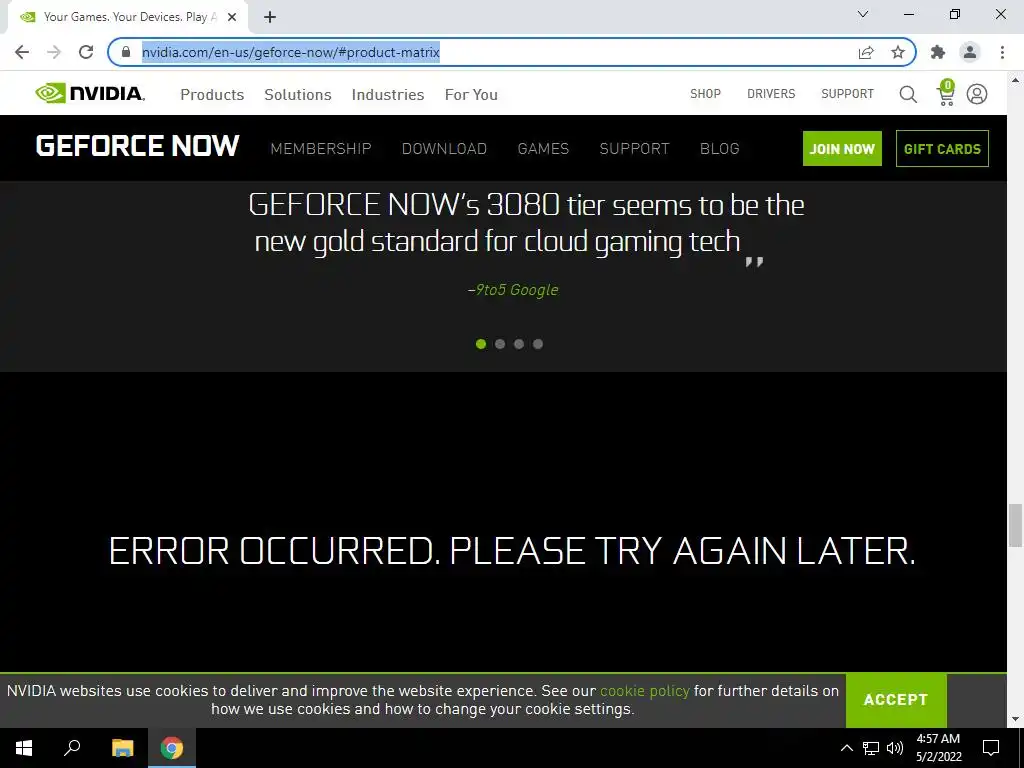
Task: Open Chrome three-dot menu
Action: point(1002,52)
